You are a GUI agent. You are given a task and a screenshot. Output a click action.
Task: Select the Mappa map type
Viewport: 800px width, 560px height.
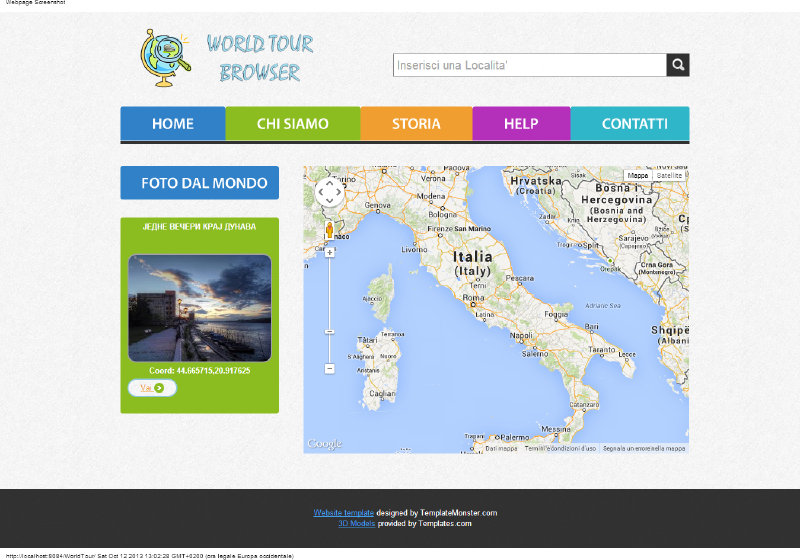tap(638, 175)
